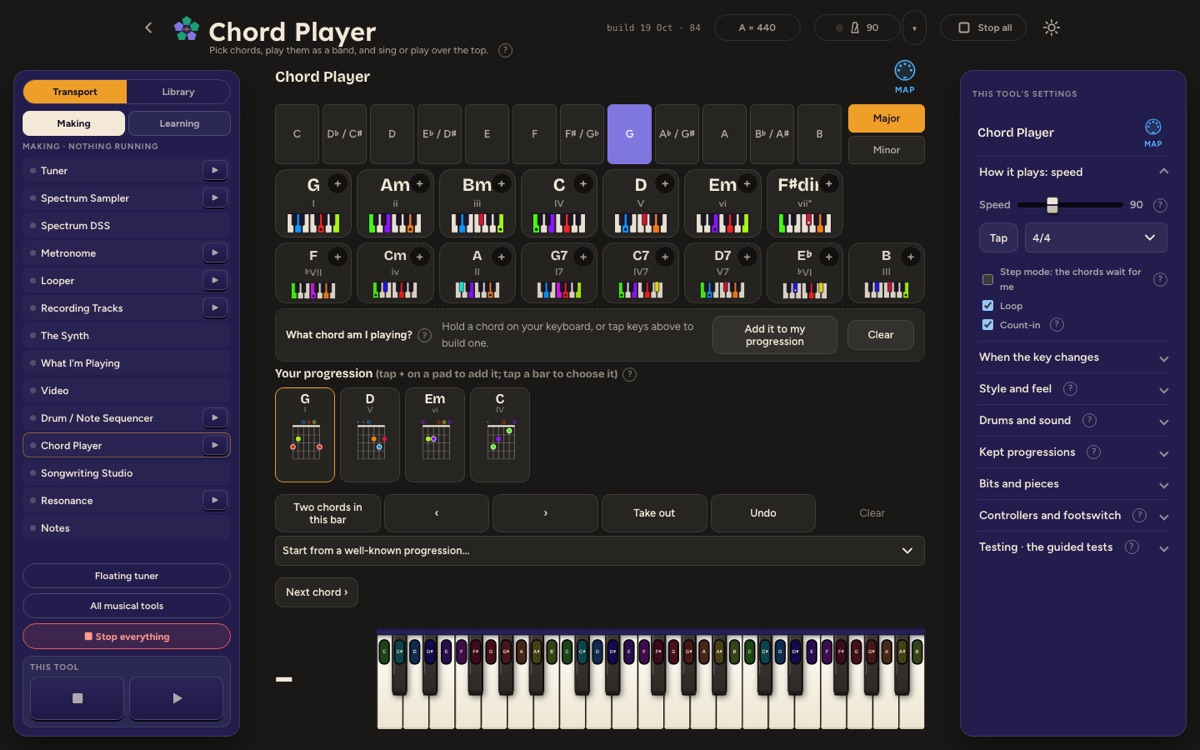The width and height of the screenshot is (1200, 750).
Task: Click help icon next to the app subtitle
Action: 505,50
